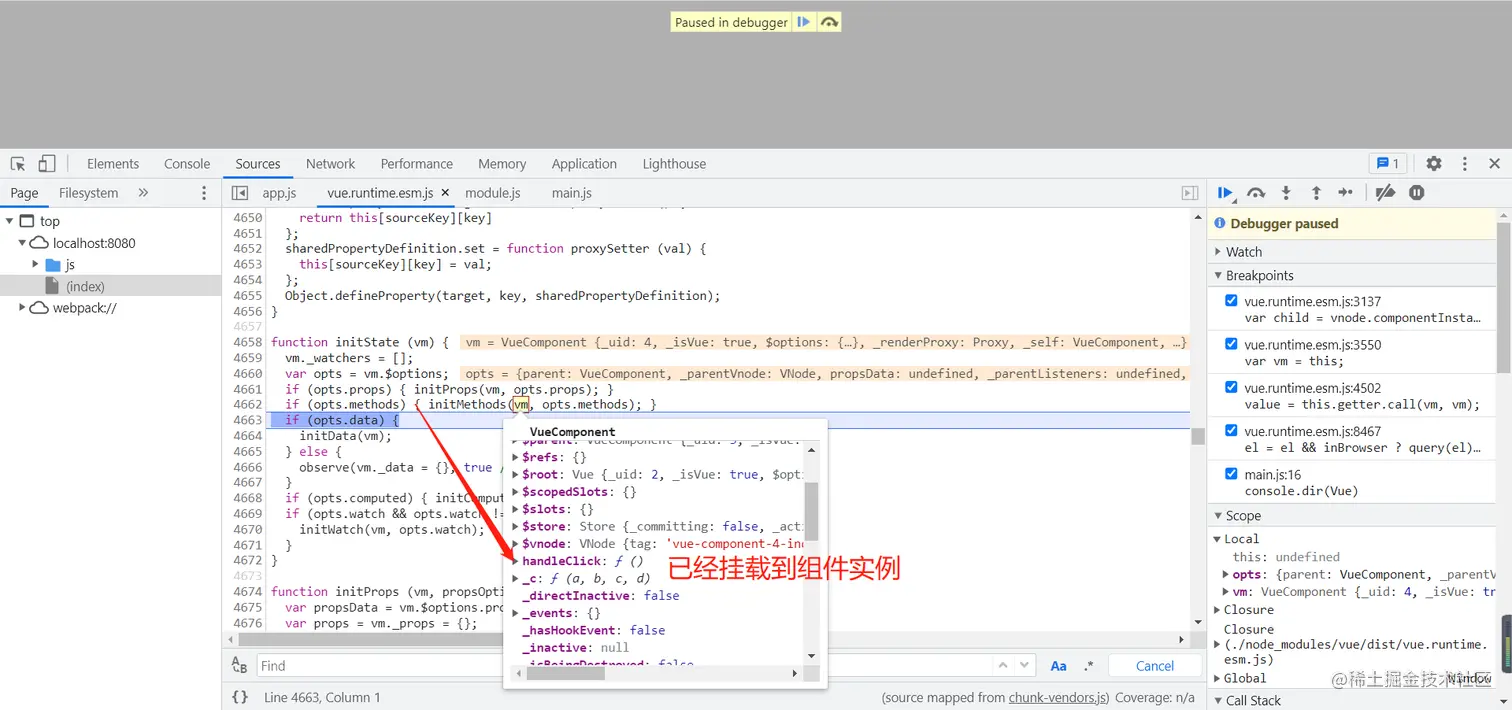
Task: Click step over button in Paused in debugger overlay
Action: coord(829,22)
